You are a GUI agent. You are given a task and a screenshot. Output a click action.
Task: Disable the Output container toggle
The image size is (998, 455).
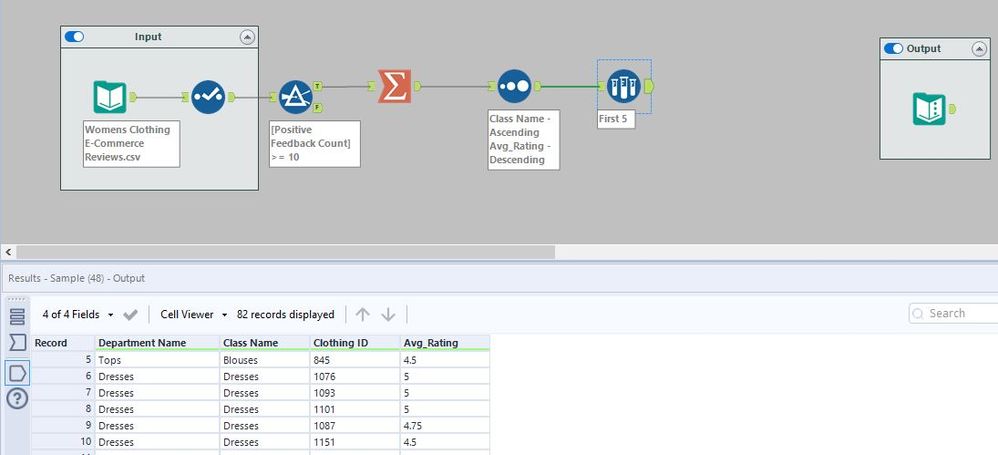pyautogui.click(x=893, y=48)
